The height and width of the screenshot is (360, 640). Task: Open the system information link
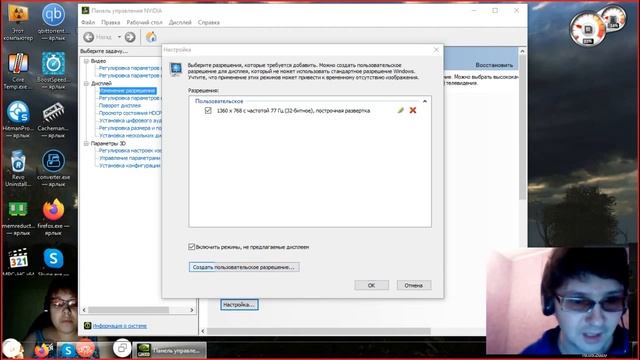[x=120, y=326]
